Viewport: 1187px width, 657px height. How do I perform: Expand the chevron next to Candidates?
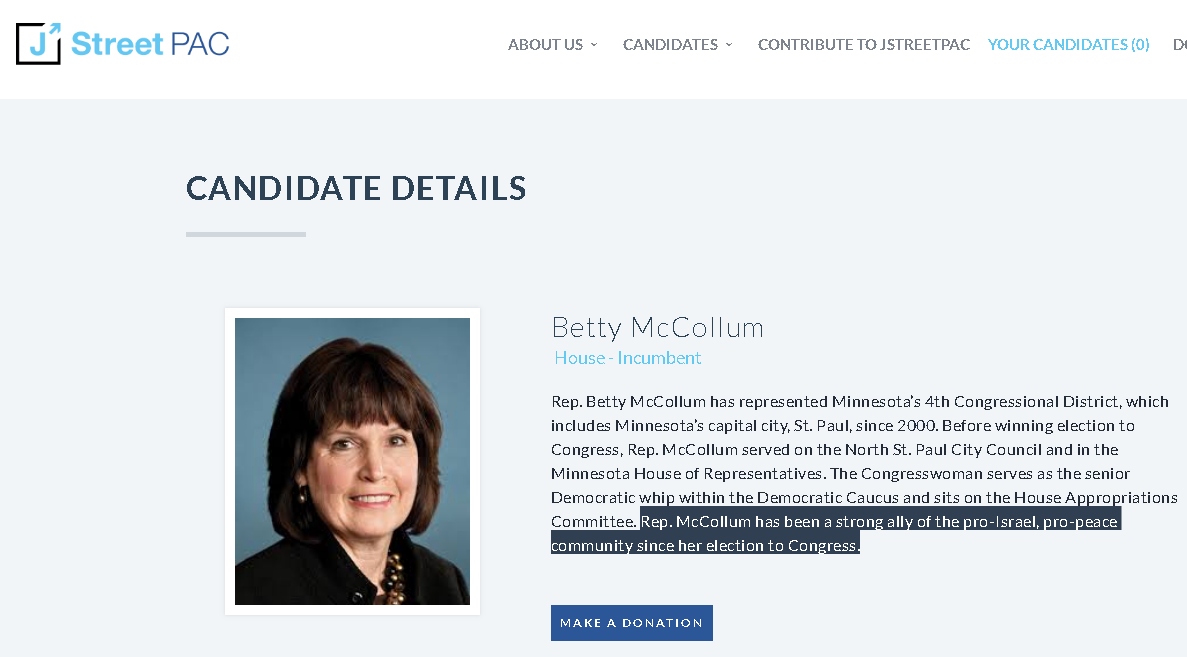point(729,45)
